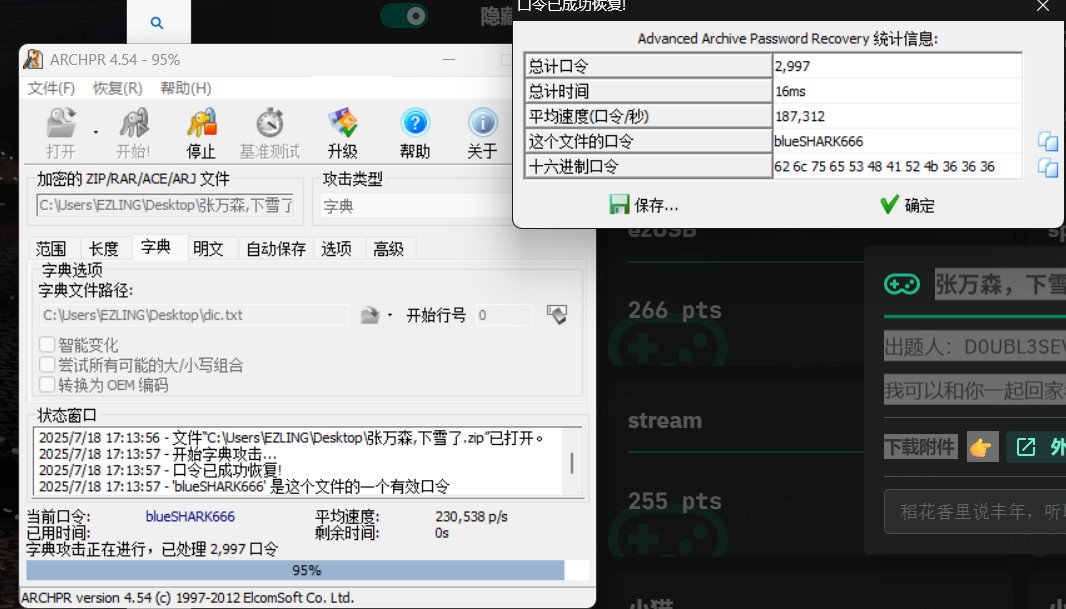The height and width of the screenshot is (609, 1066).
Task: Copy the hexadecimal password value
Action: (x=1047, y=167)
